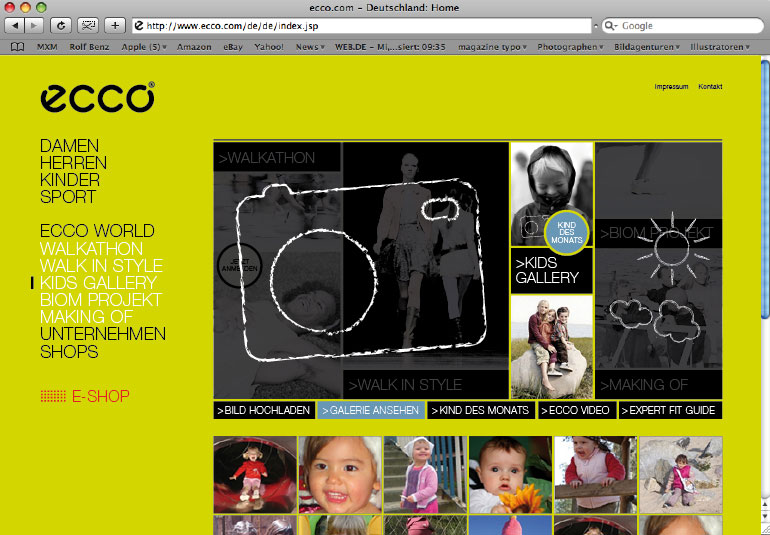Image resolution: width=770 pixels, height=535 pixels.
Task: Click the red E-SHOP grid icon
Action: [x=53, y=396]
